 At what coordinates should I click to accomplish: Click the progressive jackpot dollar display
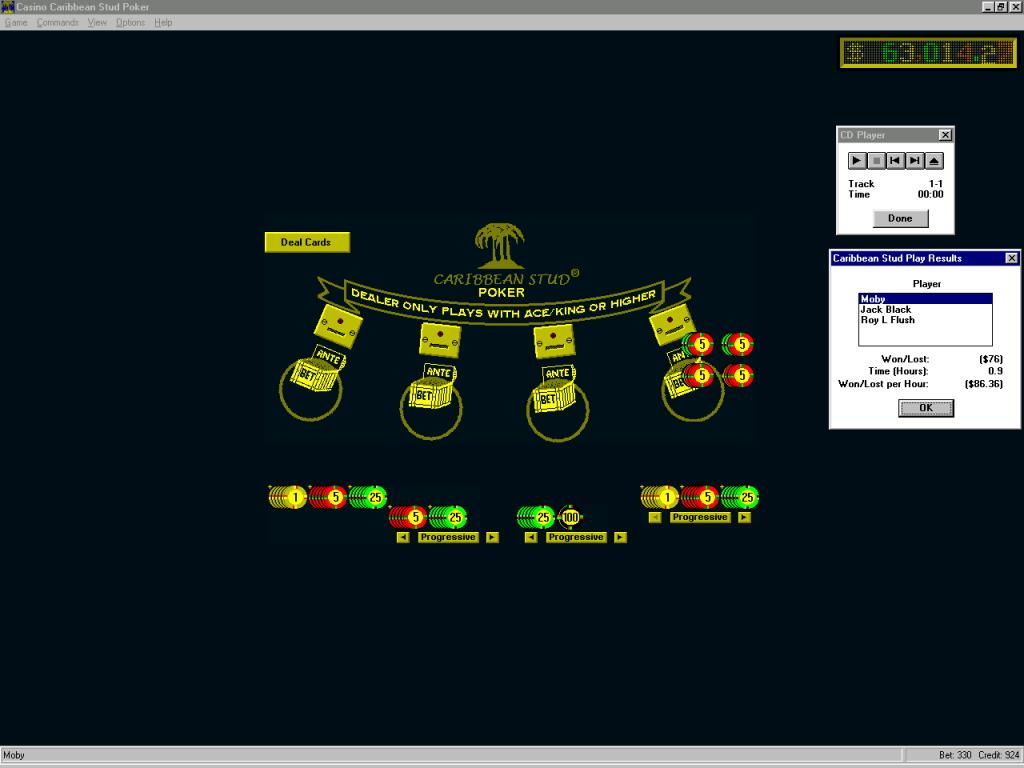pos(928,53)
